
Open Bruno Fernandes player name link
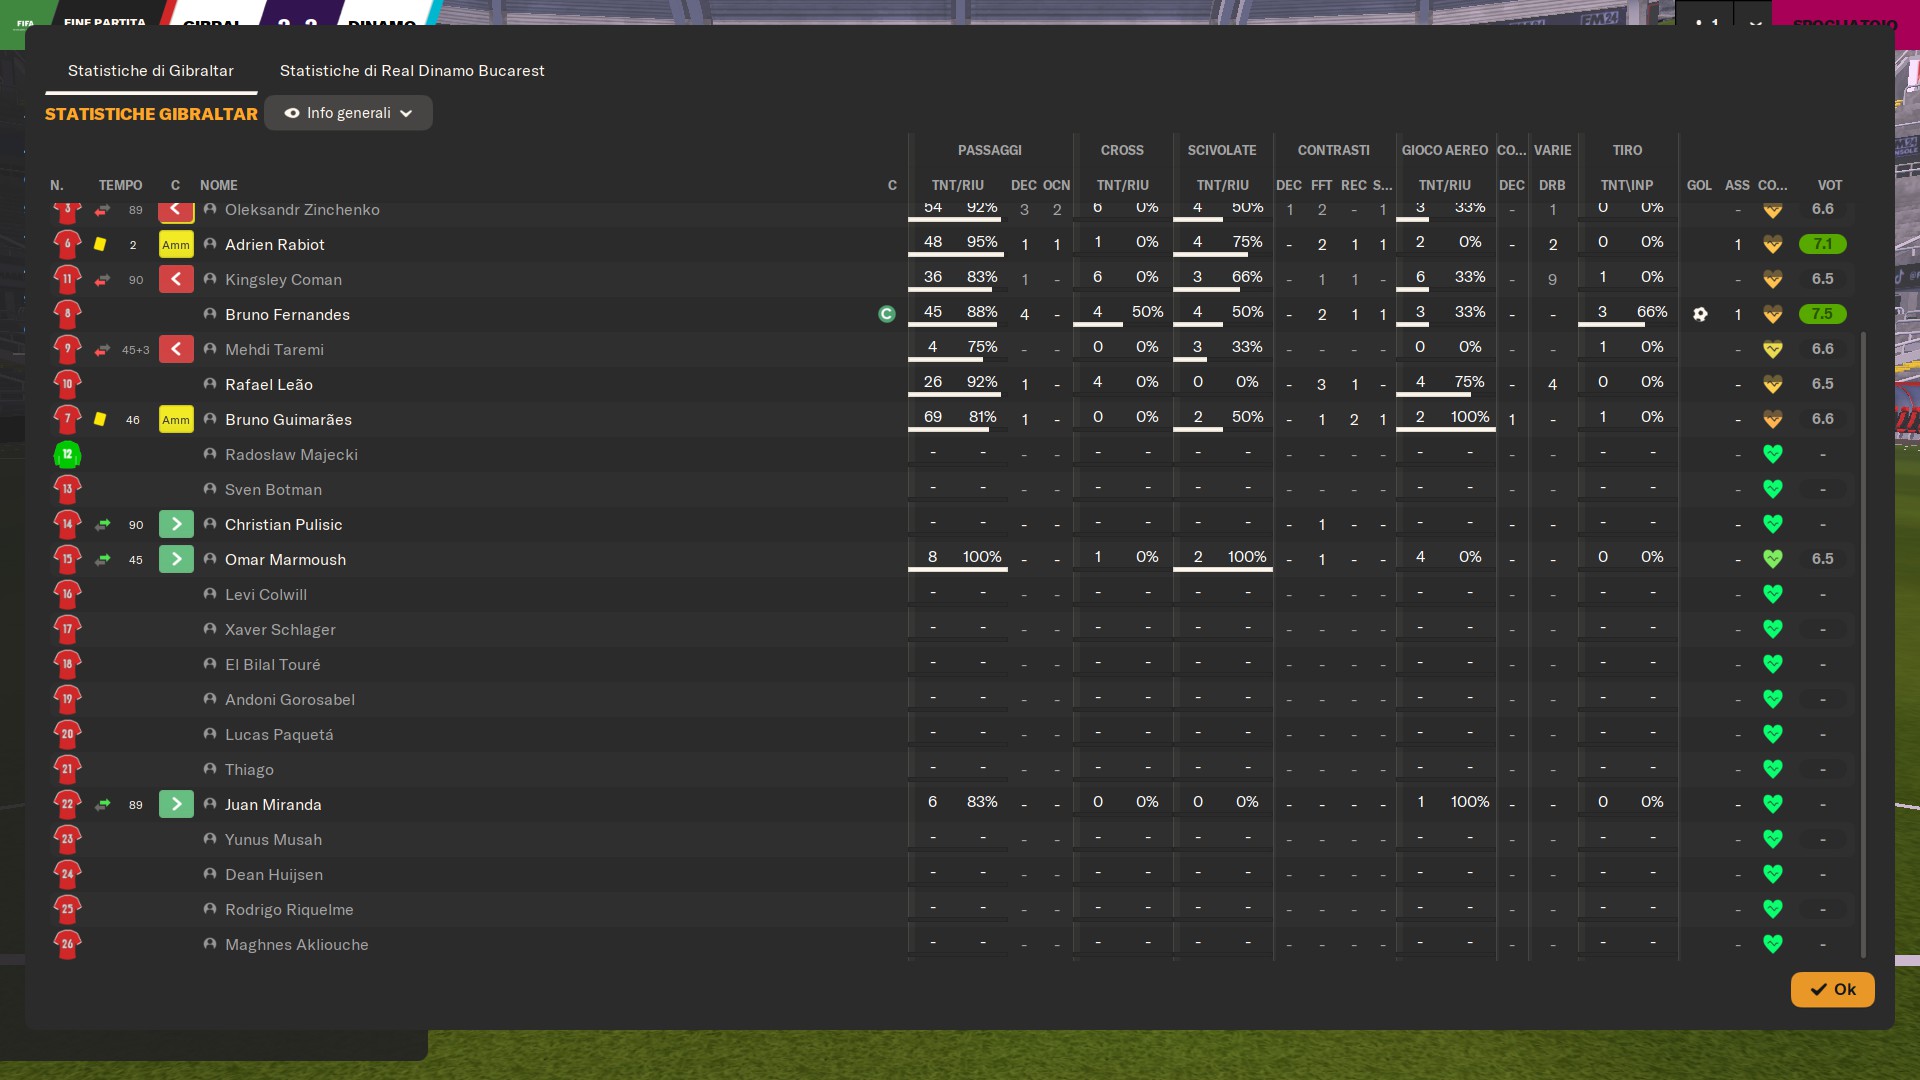[x=287, y=314]
